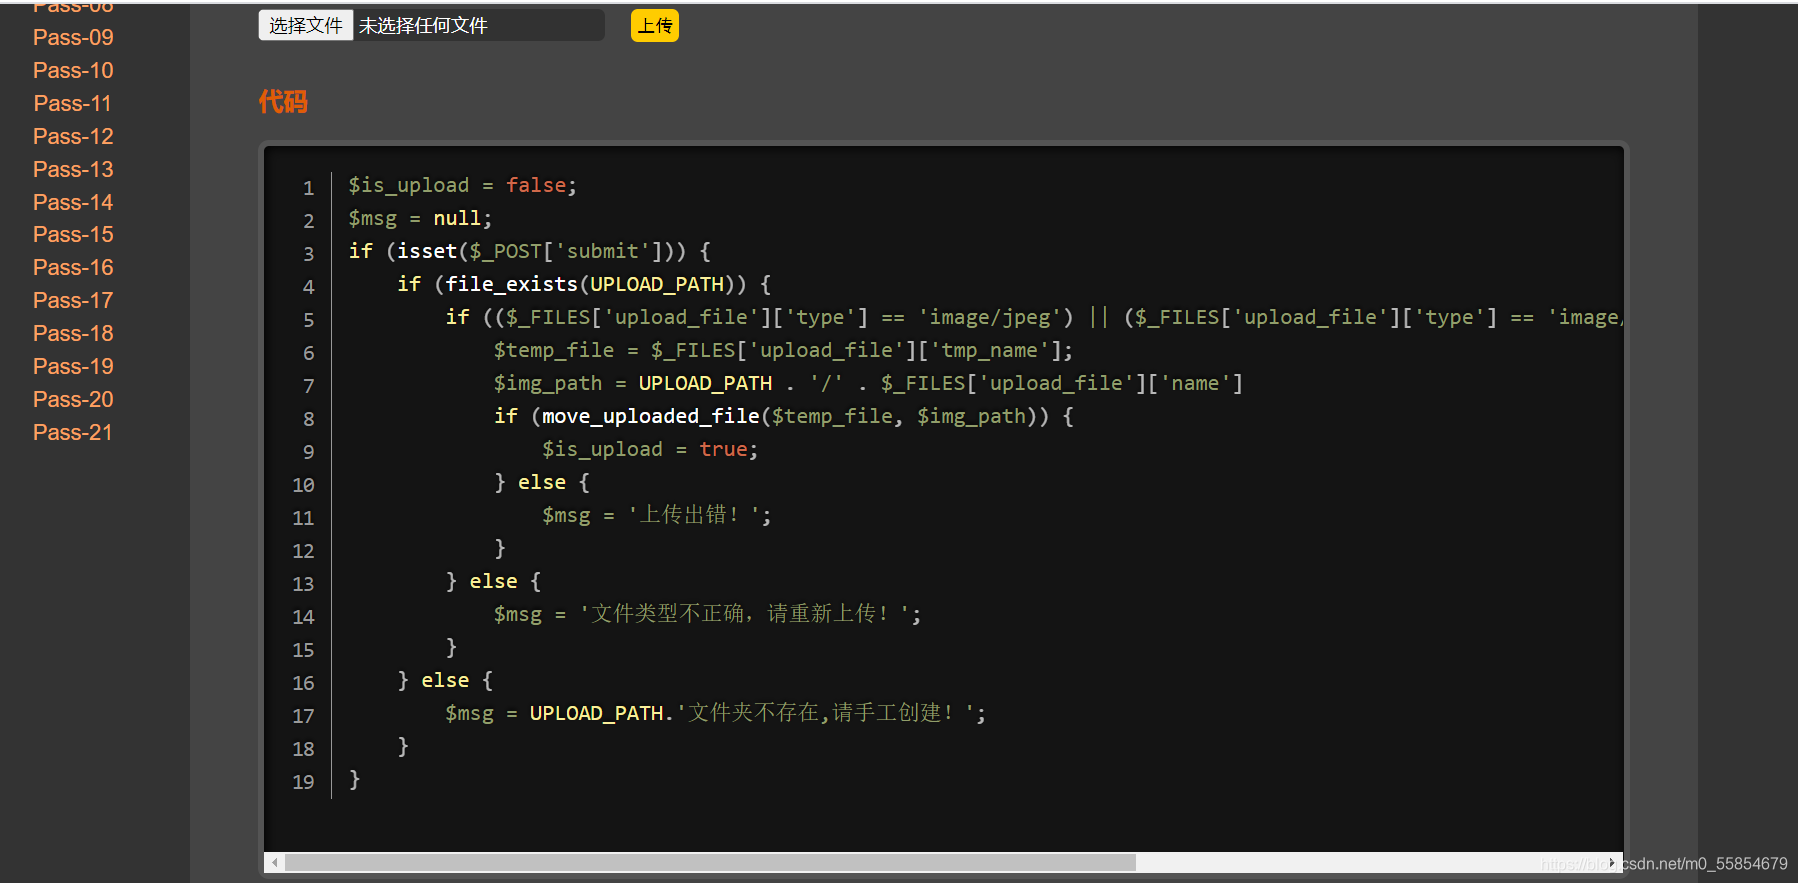
Task: Open the Pass-10 sidebar link
Action: [73, 70]
